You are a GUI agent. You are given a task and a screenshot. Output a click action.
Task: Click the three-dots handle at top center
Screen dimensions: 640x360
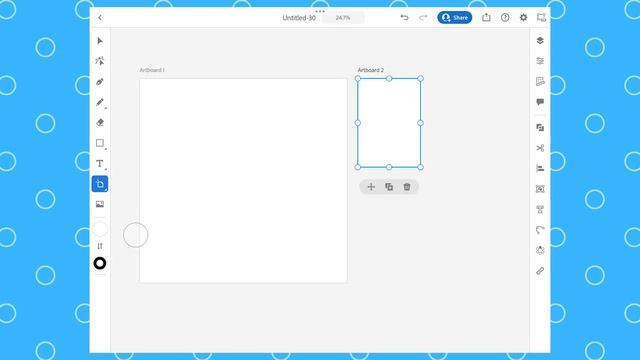tap(320, 11)
